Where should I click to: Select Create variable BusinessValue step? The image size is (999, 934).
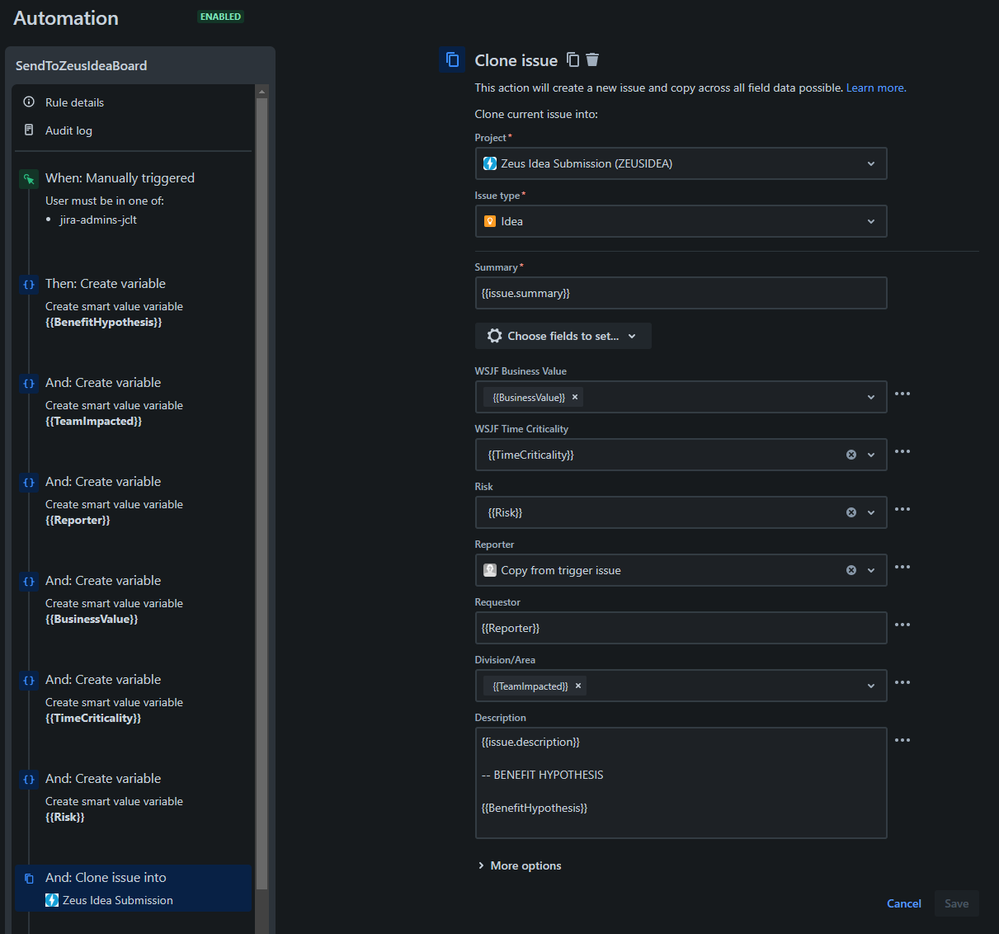click(x=133, y=600)
